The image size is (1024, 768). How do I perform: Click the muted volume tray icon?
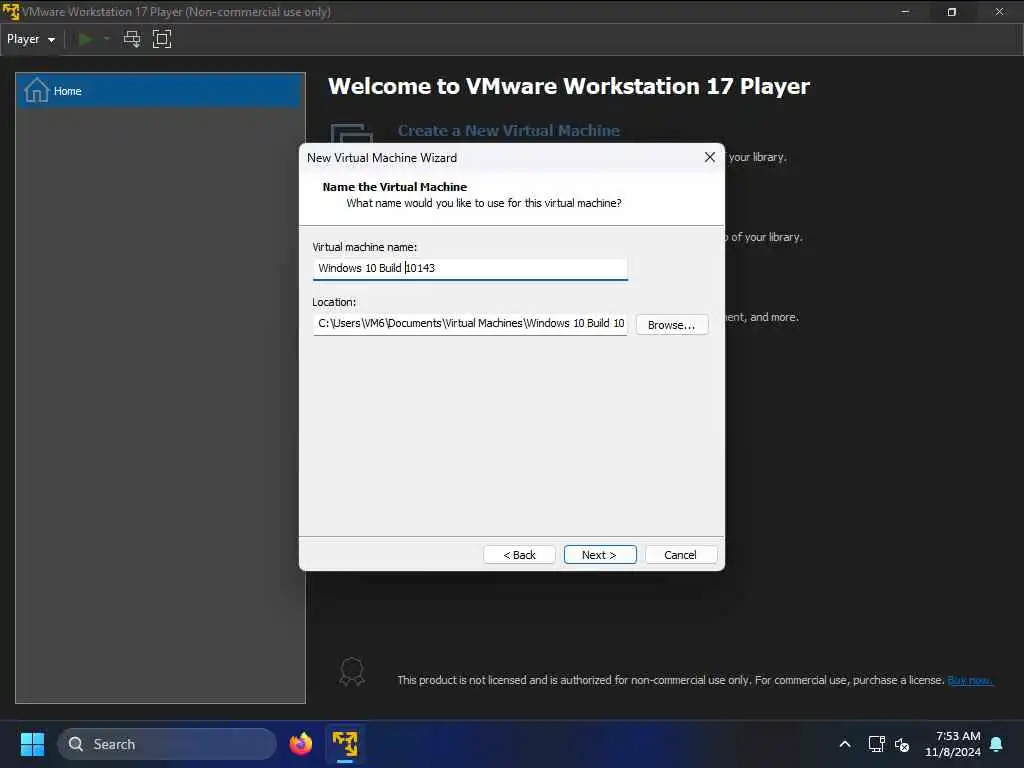[902, 744]
